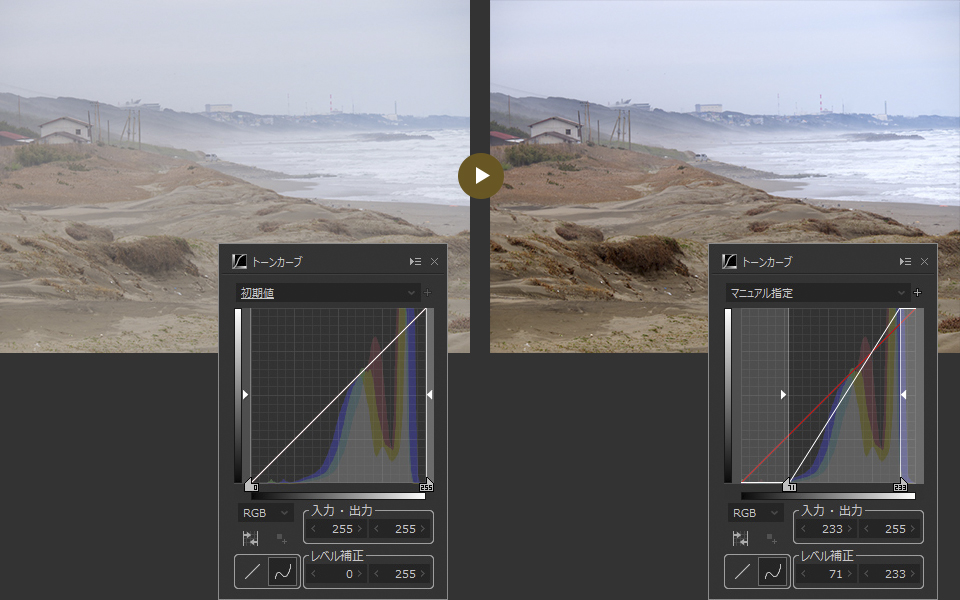The width and height of the screenshot is (960, 600).
Task: Click the play button between the two photos
Action: pos(481,176)
